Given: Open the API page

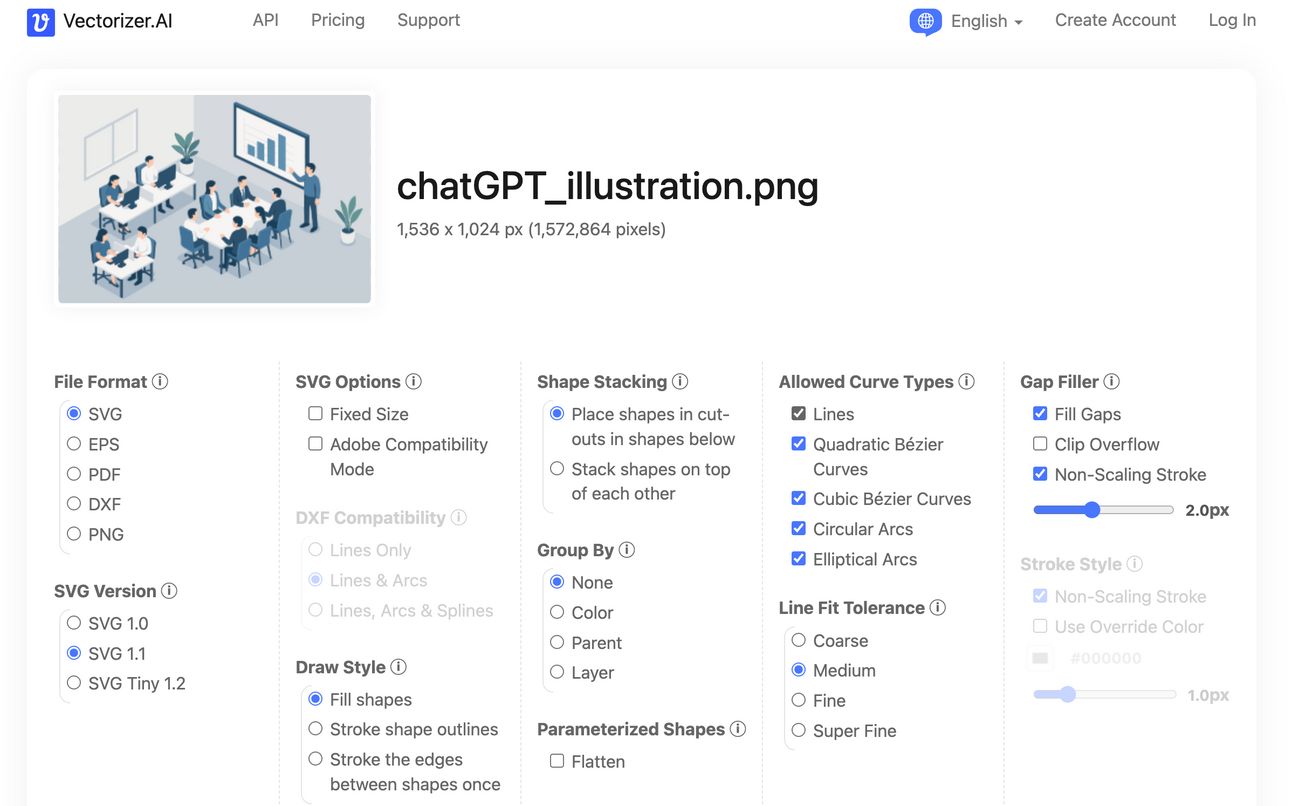Looking at the screenshot, I should [265, 20].
